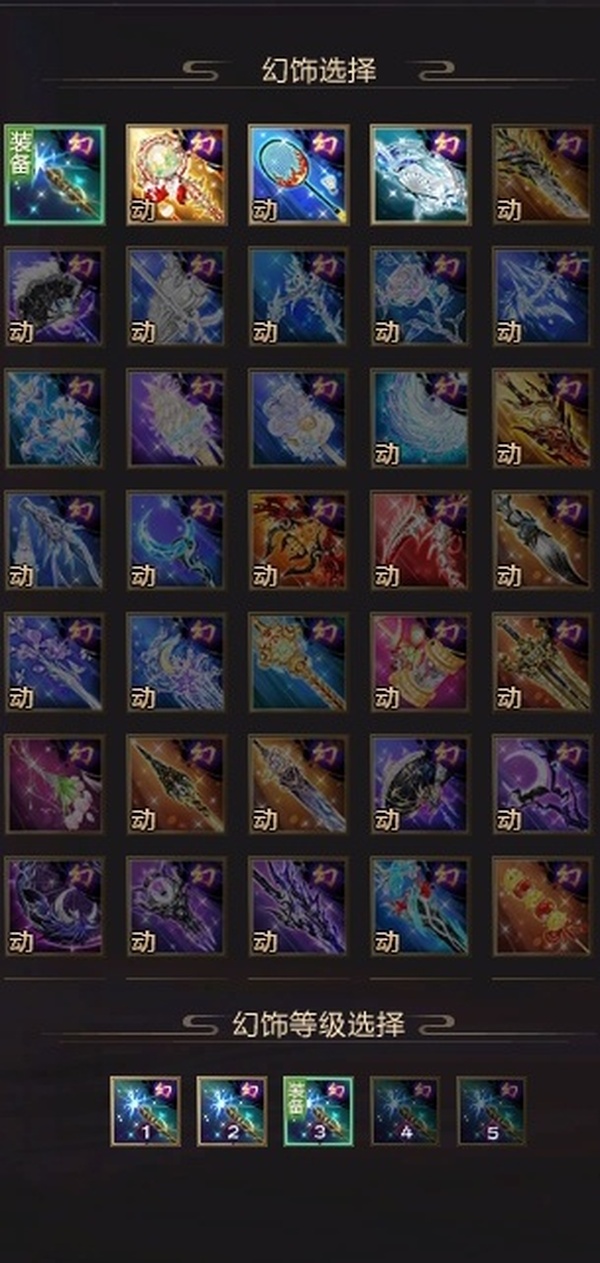Select the white ice crystal skin in top row
Screen dimensions: 600x1263
(x=421, y=174)
